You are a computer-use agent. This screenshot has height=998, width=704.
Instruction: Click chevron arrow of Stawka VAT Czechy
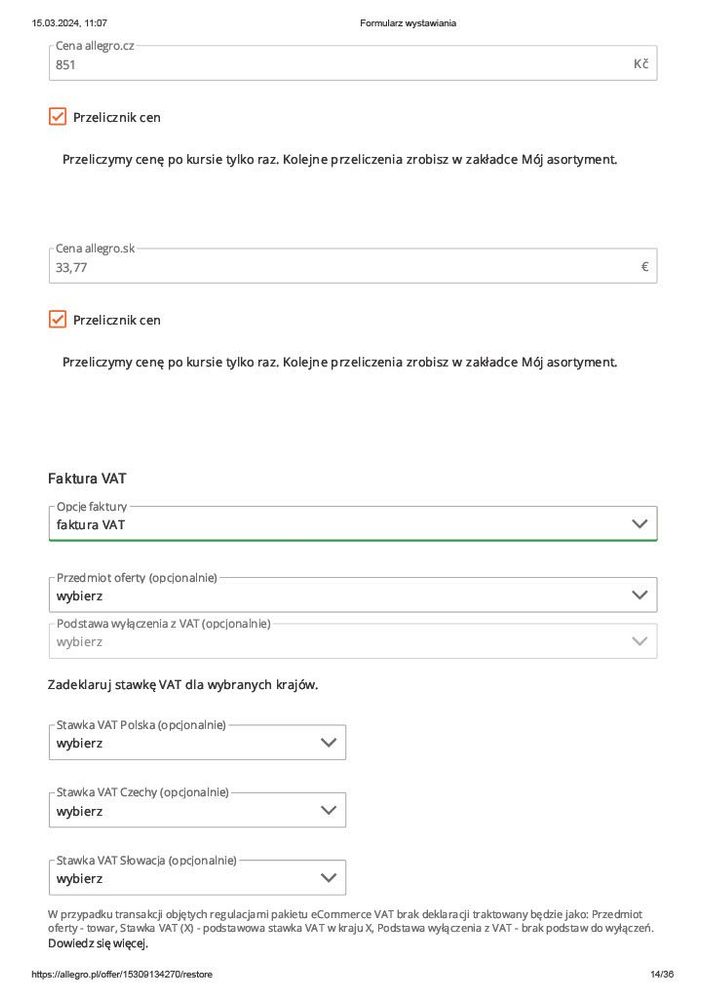(x=328, y=811)
